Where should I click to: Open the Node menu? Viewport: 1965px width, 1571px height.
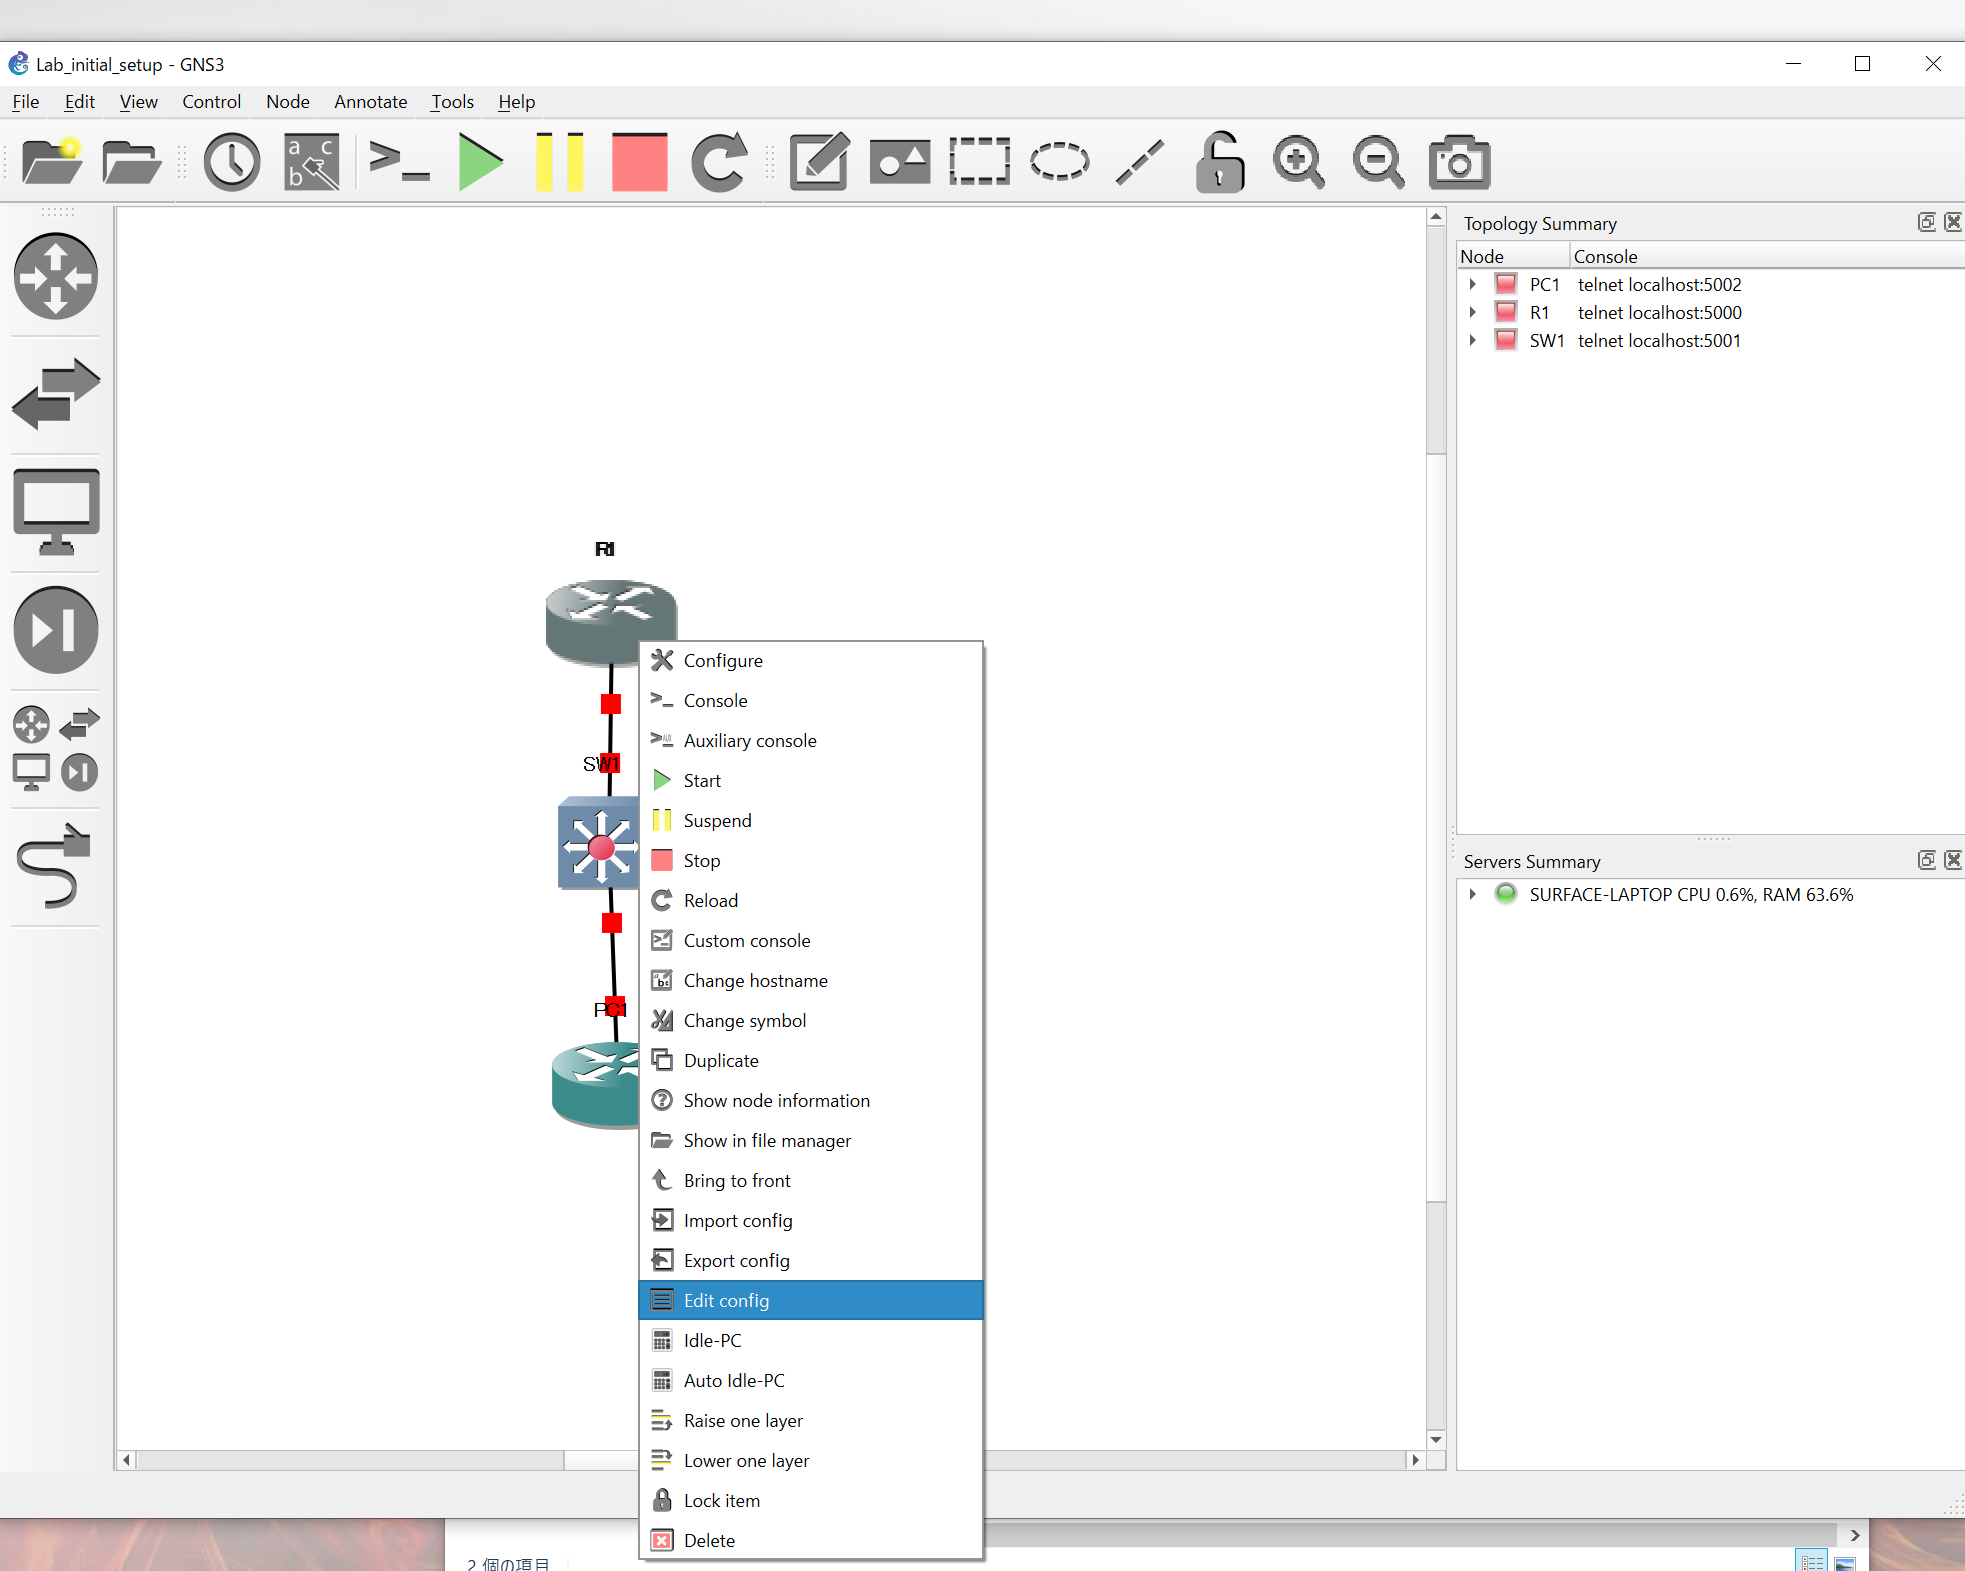[288, 101]
